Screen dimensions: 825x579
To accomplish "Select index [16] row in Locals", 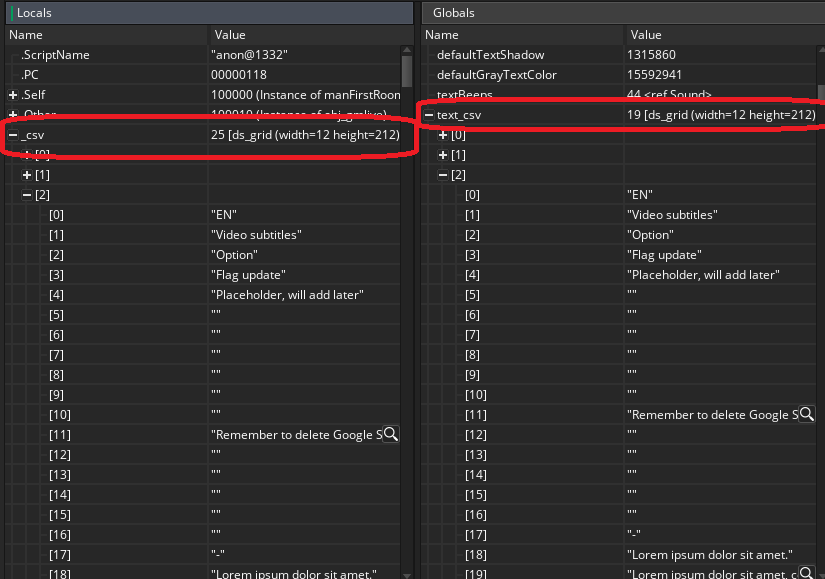I will click(x=203, y=535).
